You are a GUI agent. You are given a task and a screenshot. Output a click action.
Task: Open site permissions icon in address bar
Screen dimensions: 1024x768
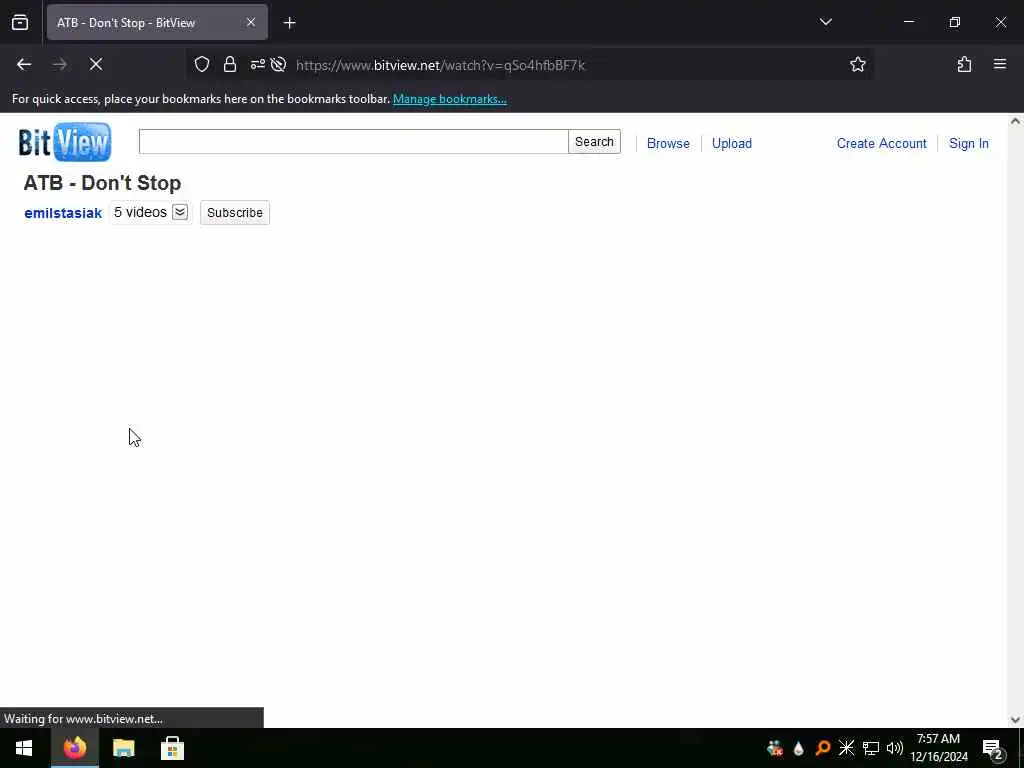pos(258,65)
